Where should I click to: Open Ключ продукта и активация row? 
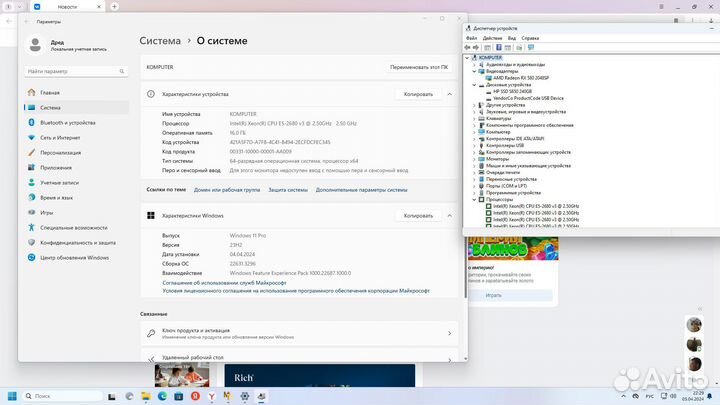point(299,333)
